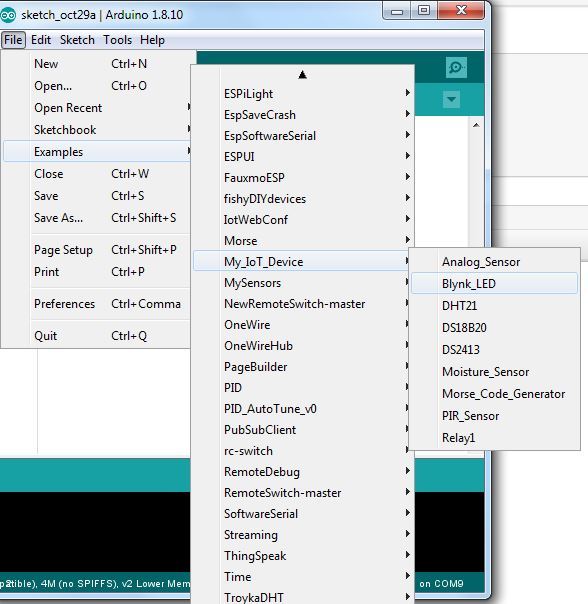The height and width of the screenshot is (604, 588).
Task: Open NewRemoteSwitch-master examples entry
Action: pyautogui.click(x=302, y=304)
